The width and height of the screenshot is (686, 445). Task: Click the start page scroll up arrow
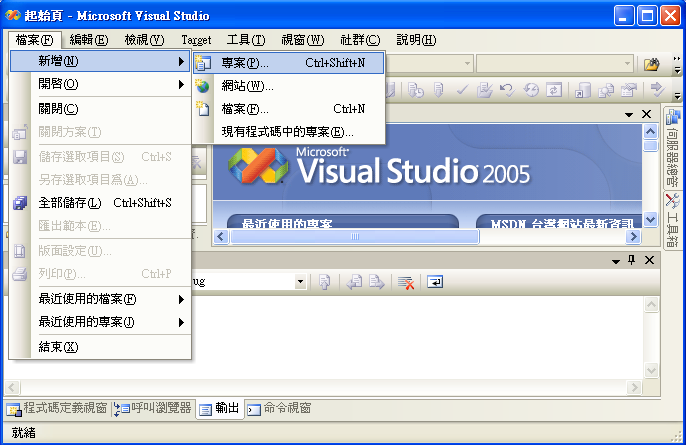651,131
